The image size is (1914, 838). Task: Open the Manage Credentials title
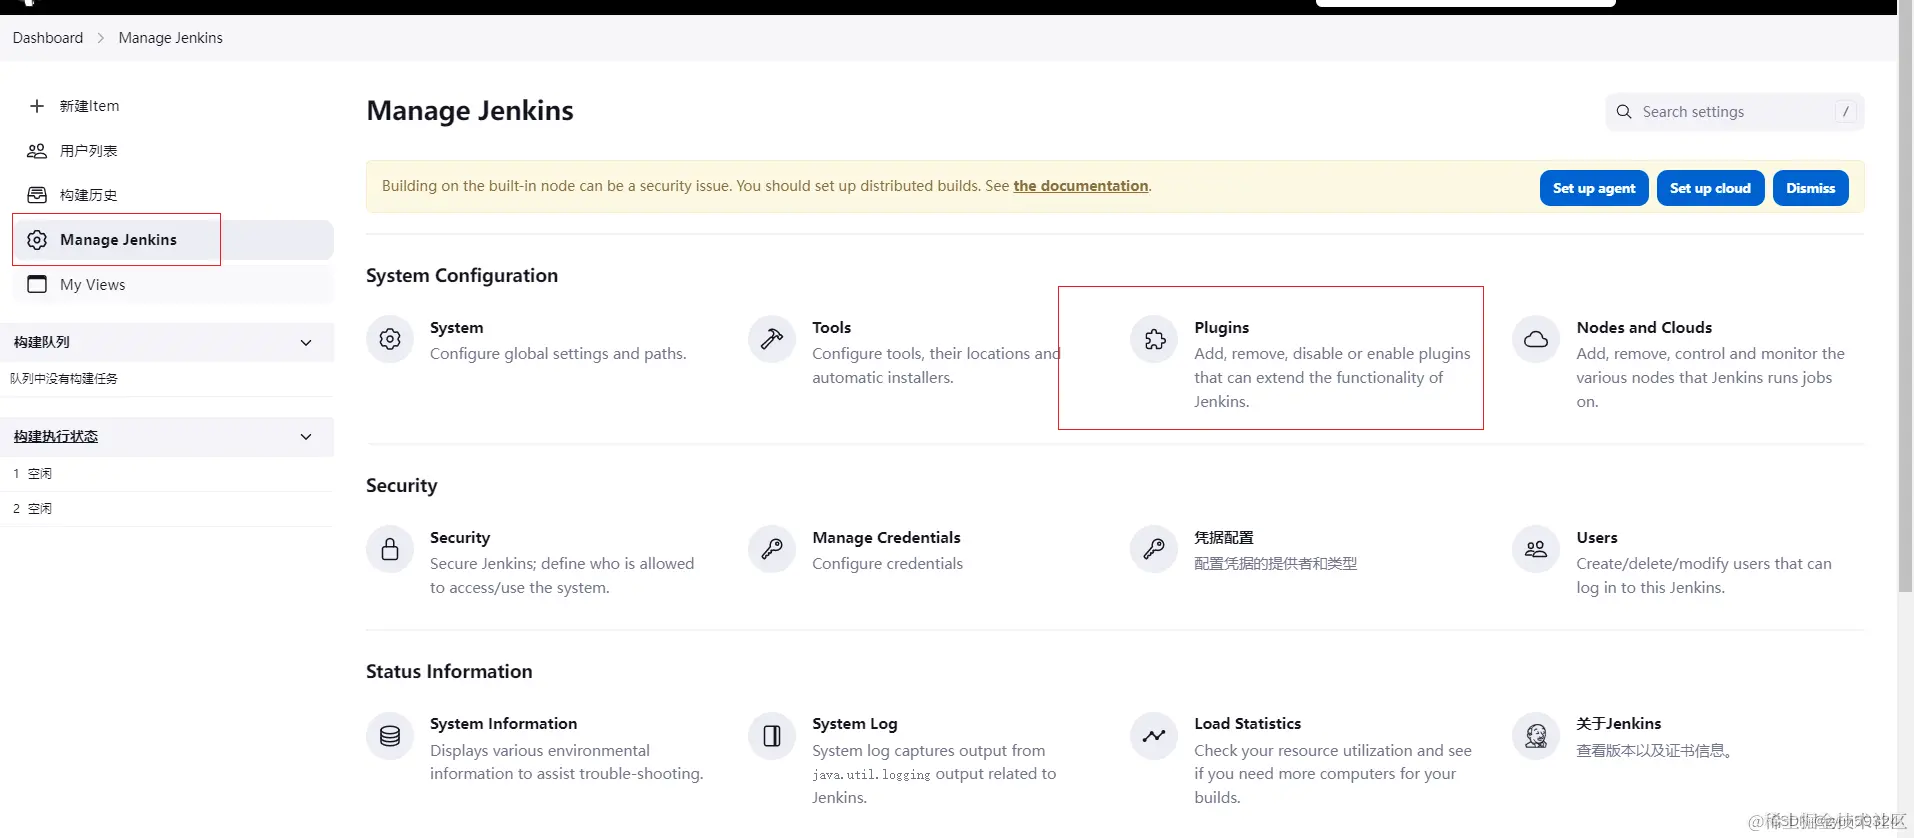(886, 538)
